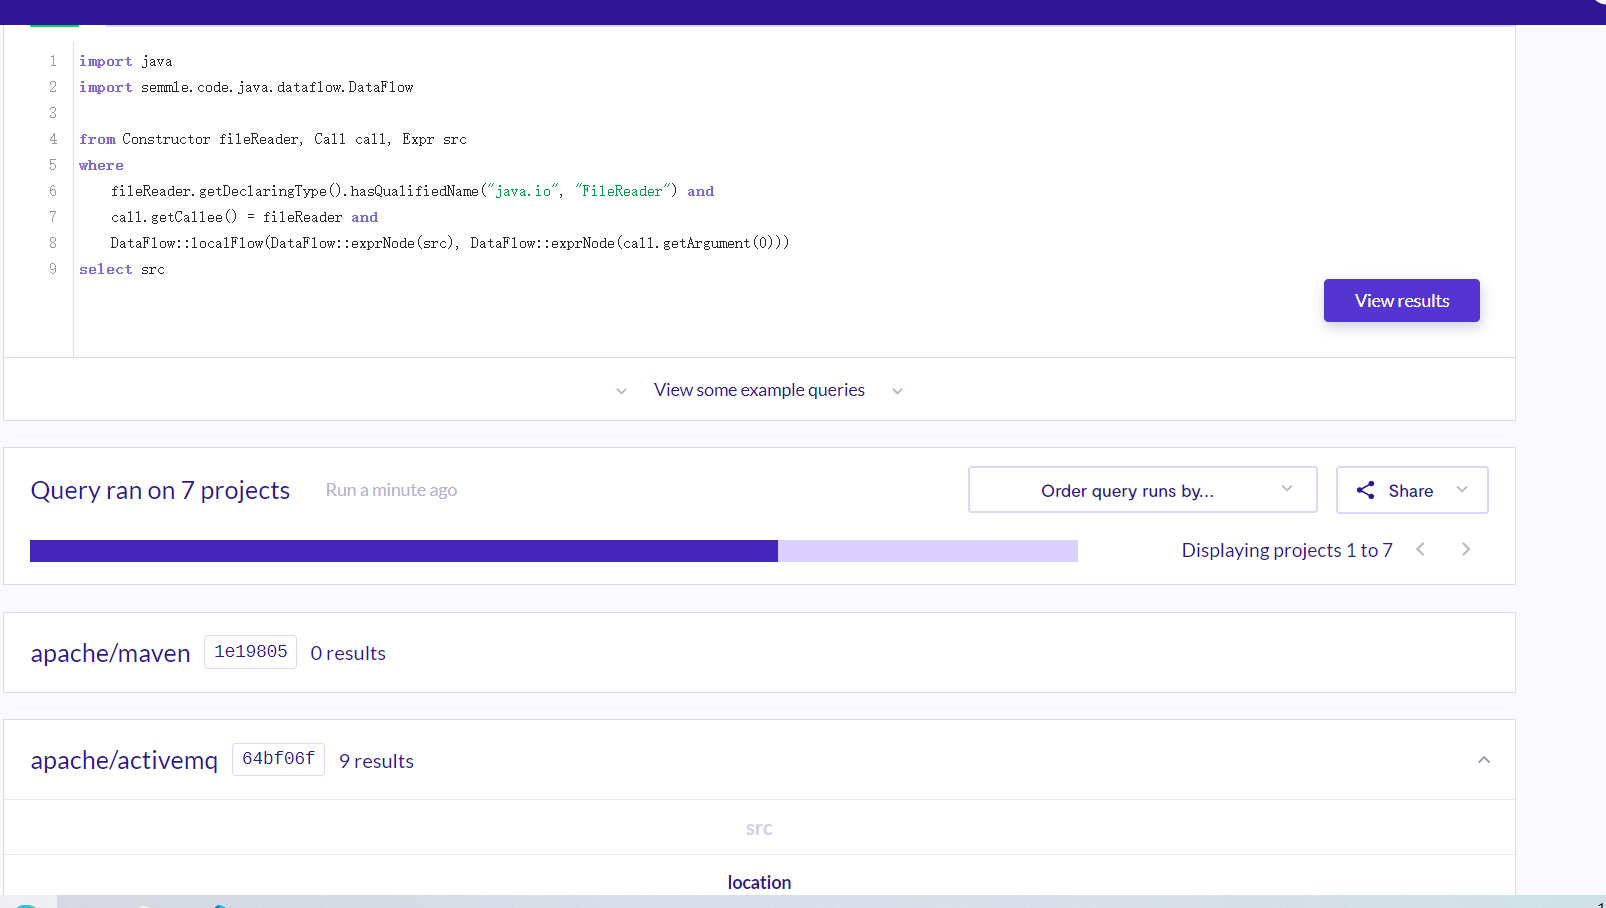Click the location column header

coord(759,882)
